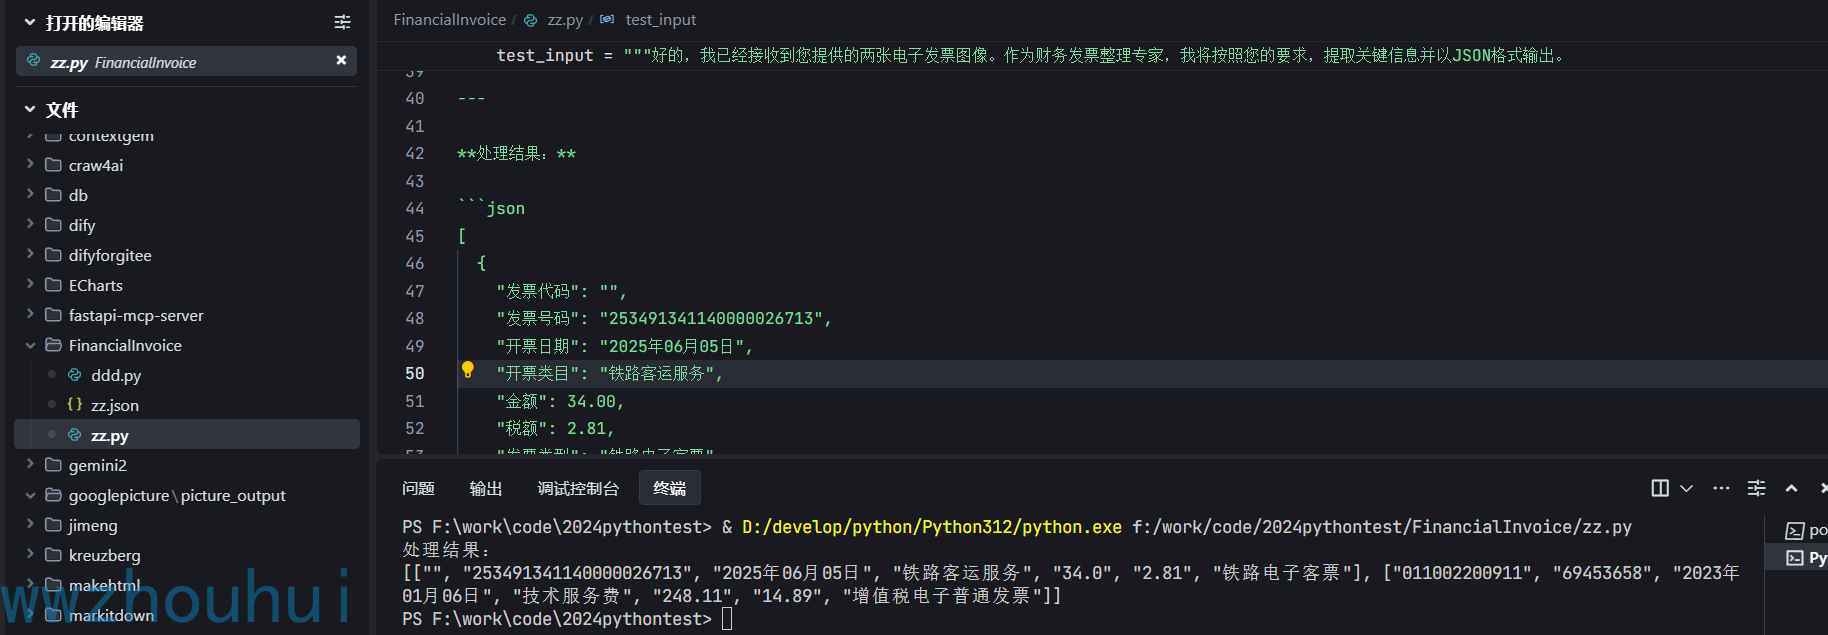
Task: Expand the ECharts folder
Action: 30,284
